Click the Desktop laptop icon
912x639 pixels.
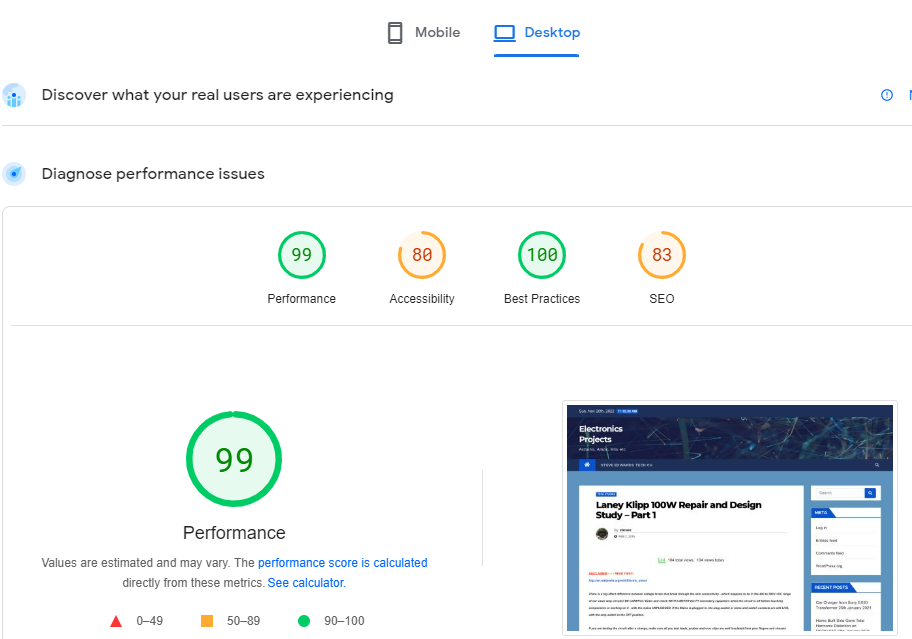click(x=505, y=33)
